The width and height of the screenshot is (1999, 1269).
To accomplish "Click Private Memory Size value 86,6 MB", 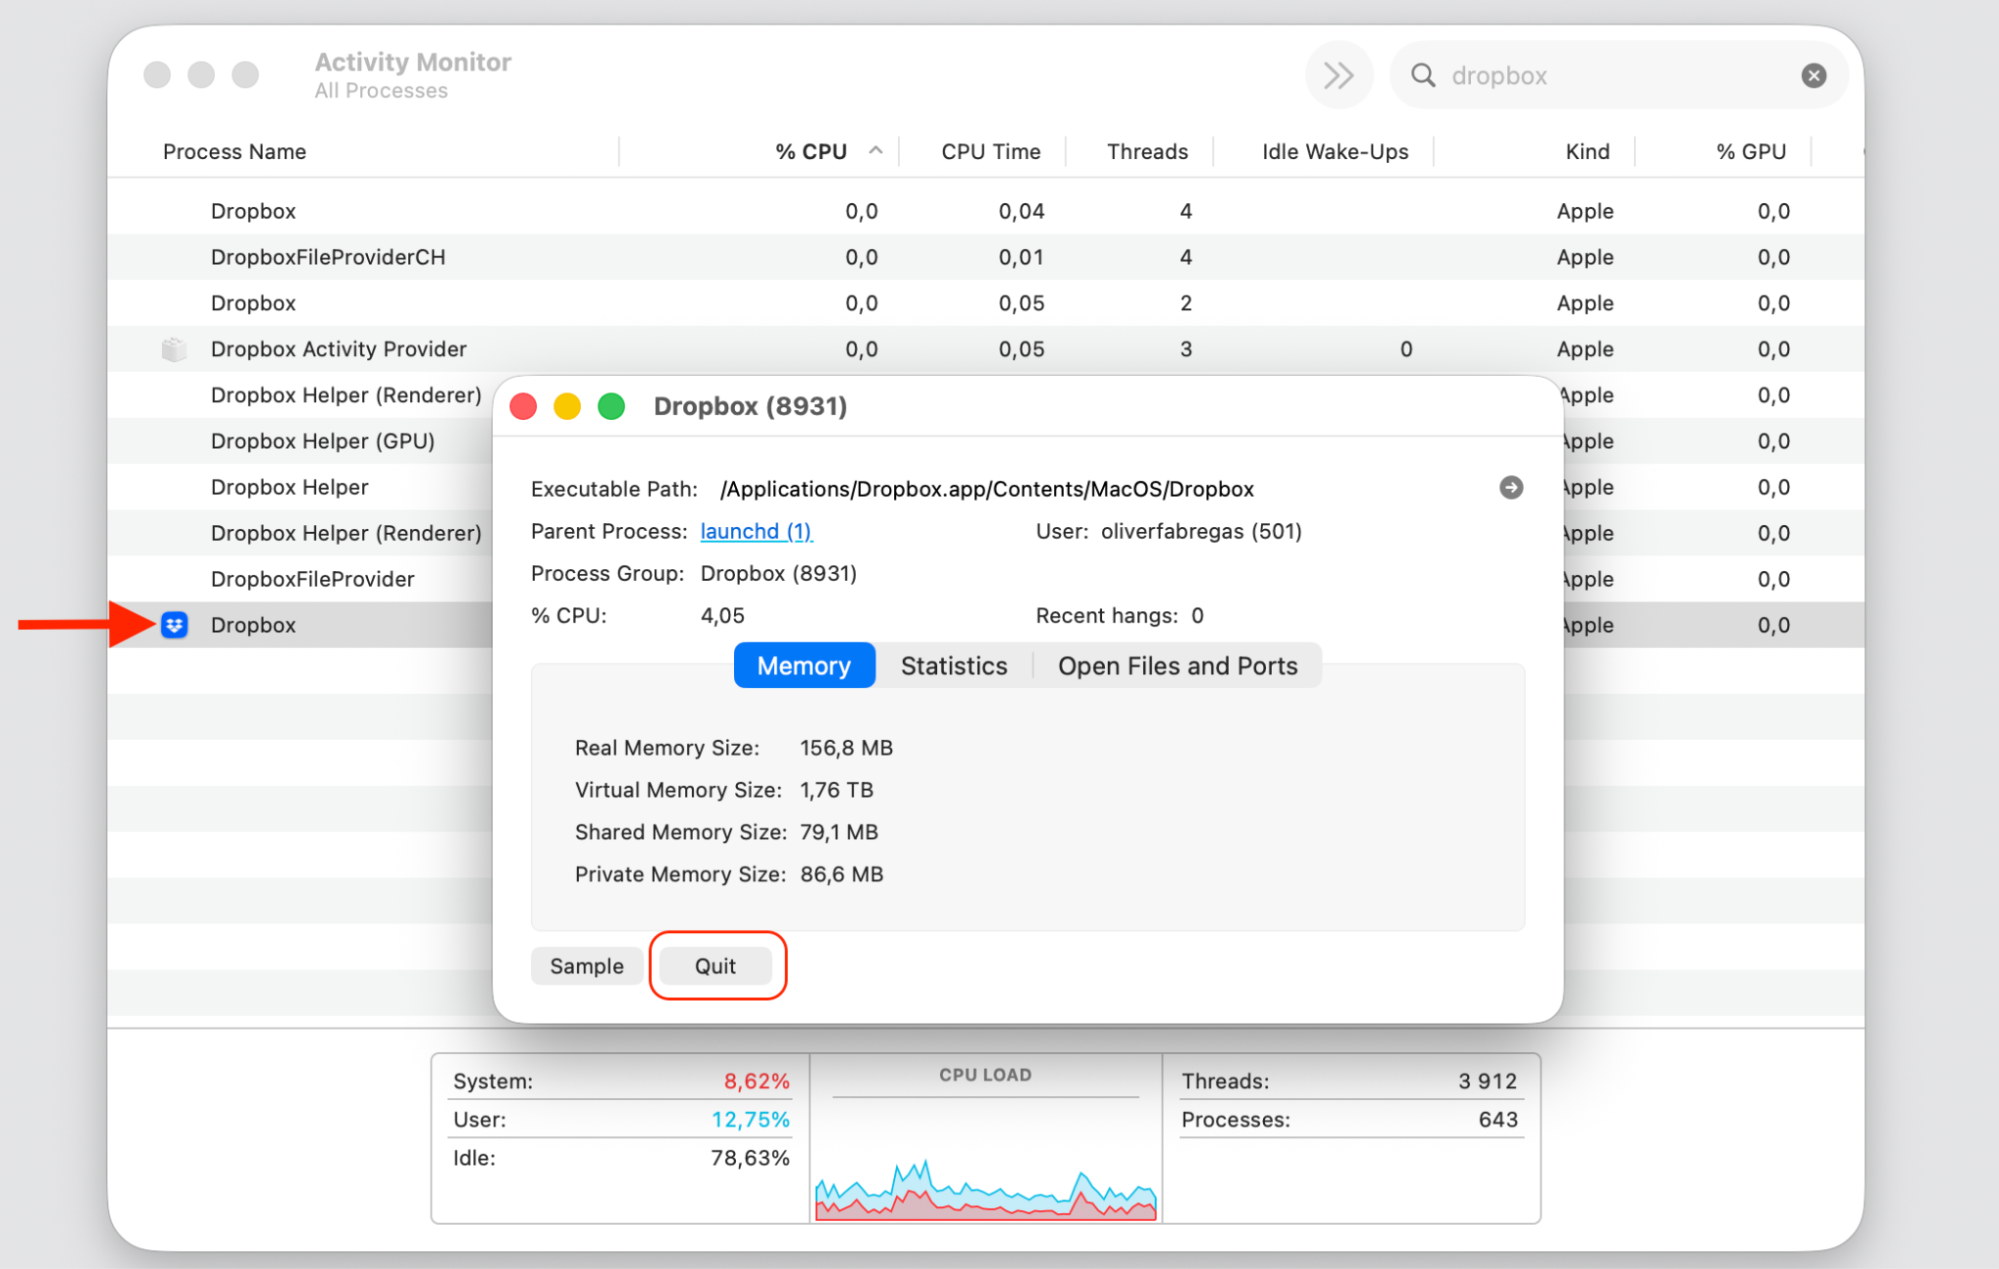I will tap(841, 874).
